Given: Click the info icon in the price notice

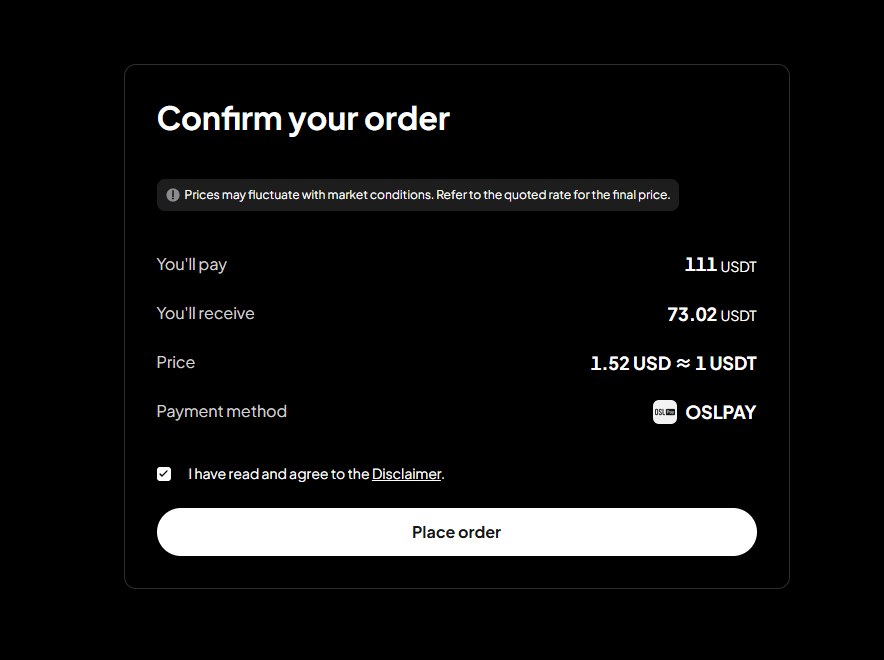Looking at the screenshot, I should [173, 195].
